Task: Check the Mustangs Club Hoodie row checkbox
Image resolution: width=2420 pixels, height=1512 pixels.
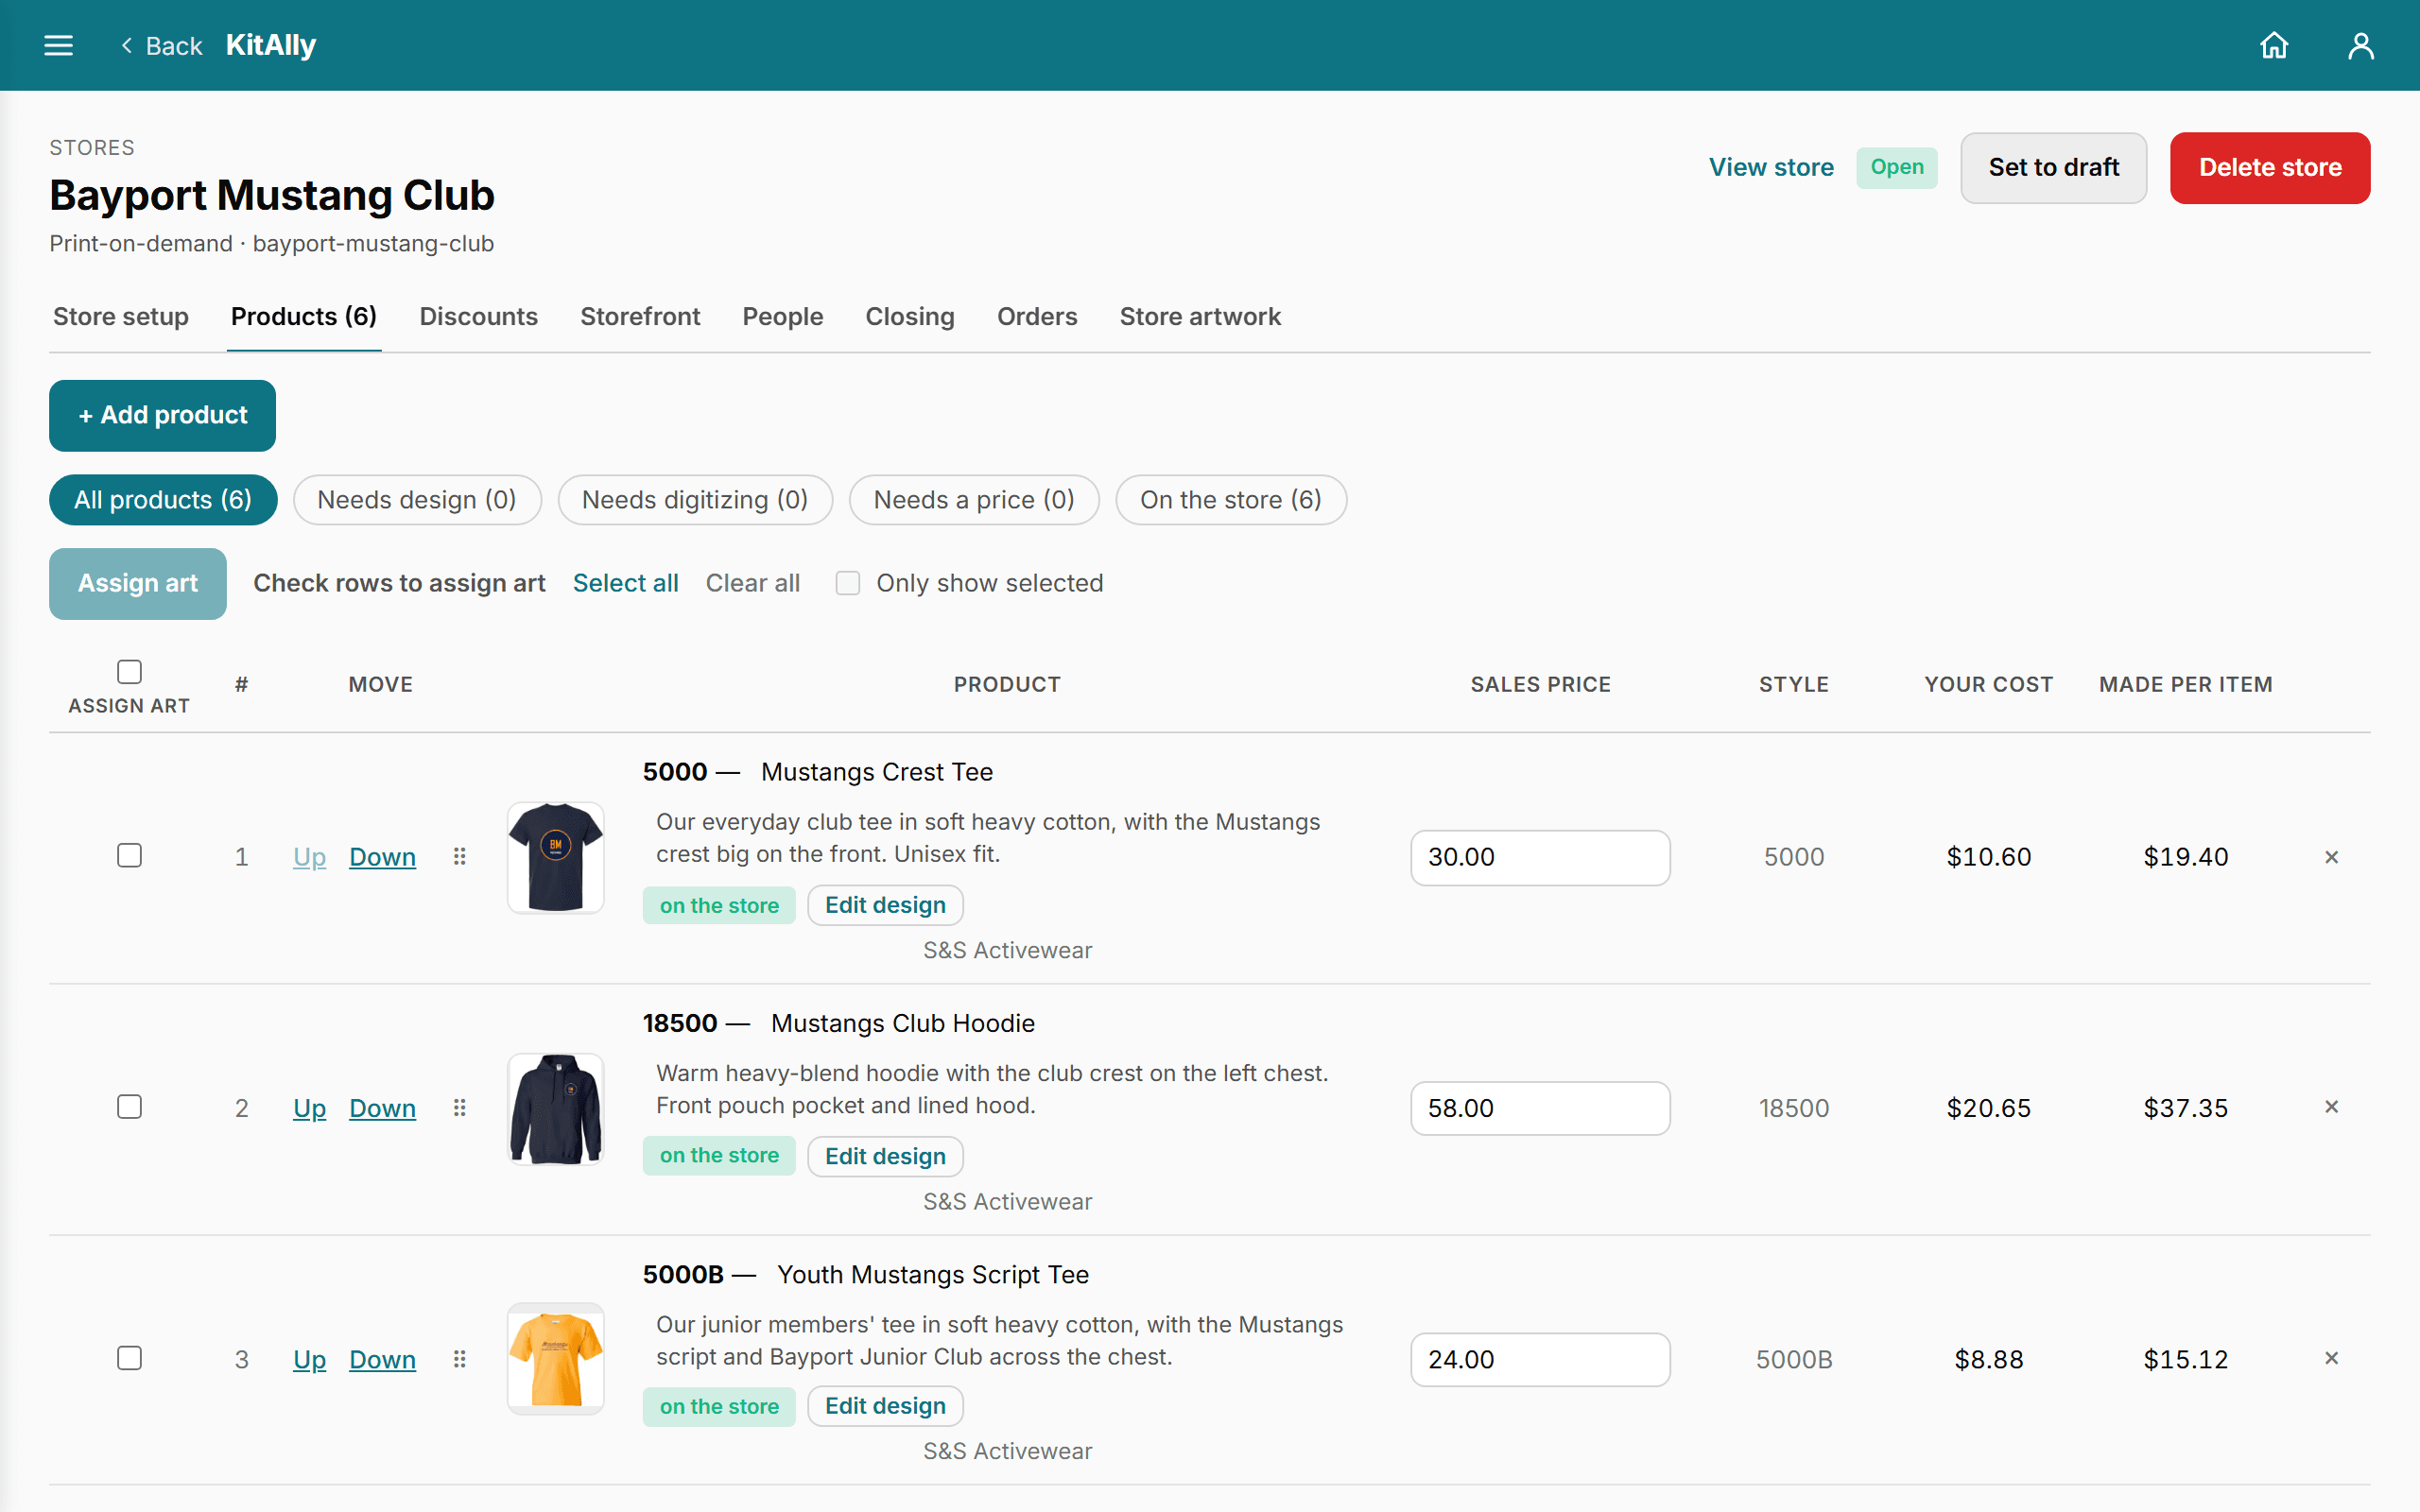Action: tap(129, 1106)
